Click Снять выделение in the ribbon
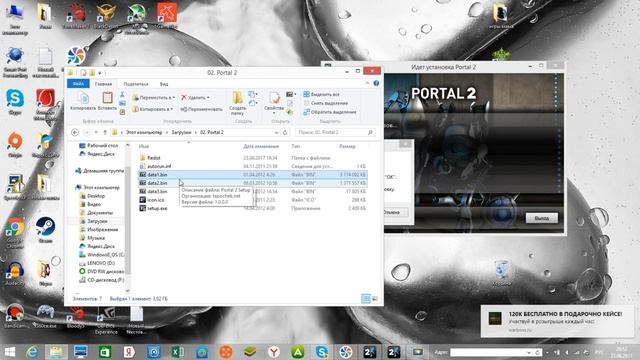This screenshot has height=360, width=640. pos(326,103)
